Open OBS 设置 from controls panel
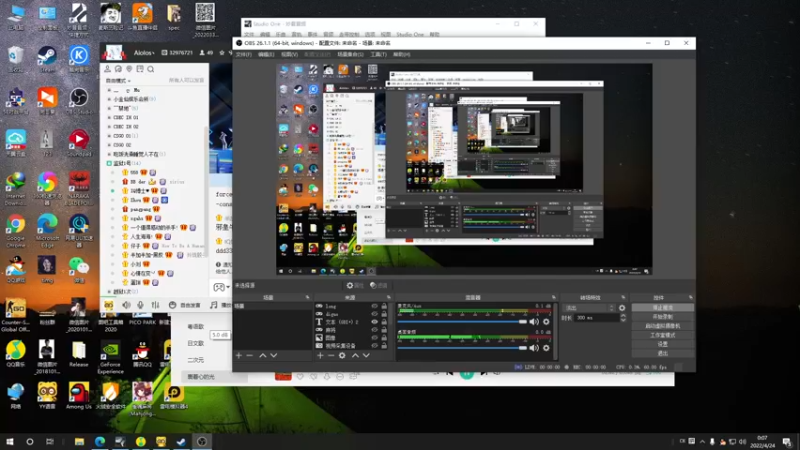The width and height of the screenshot is (800, 450). click(x=662, y=344)
